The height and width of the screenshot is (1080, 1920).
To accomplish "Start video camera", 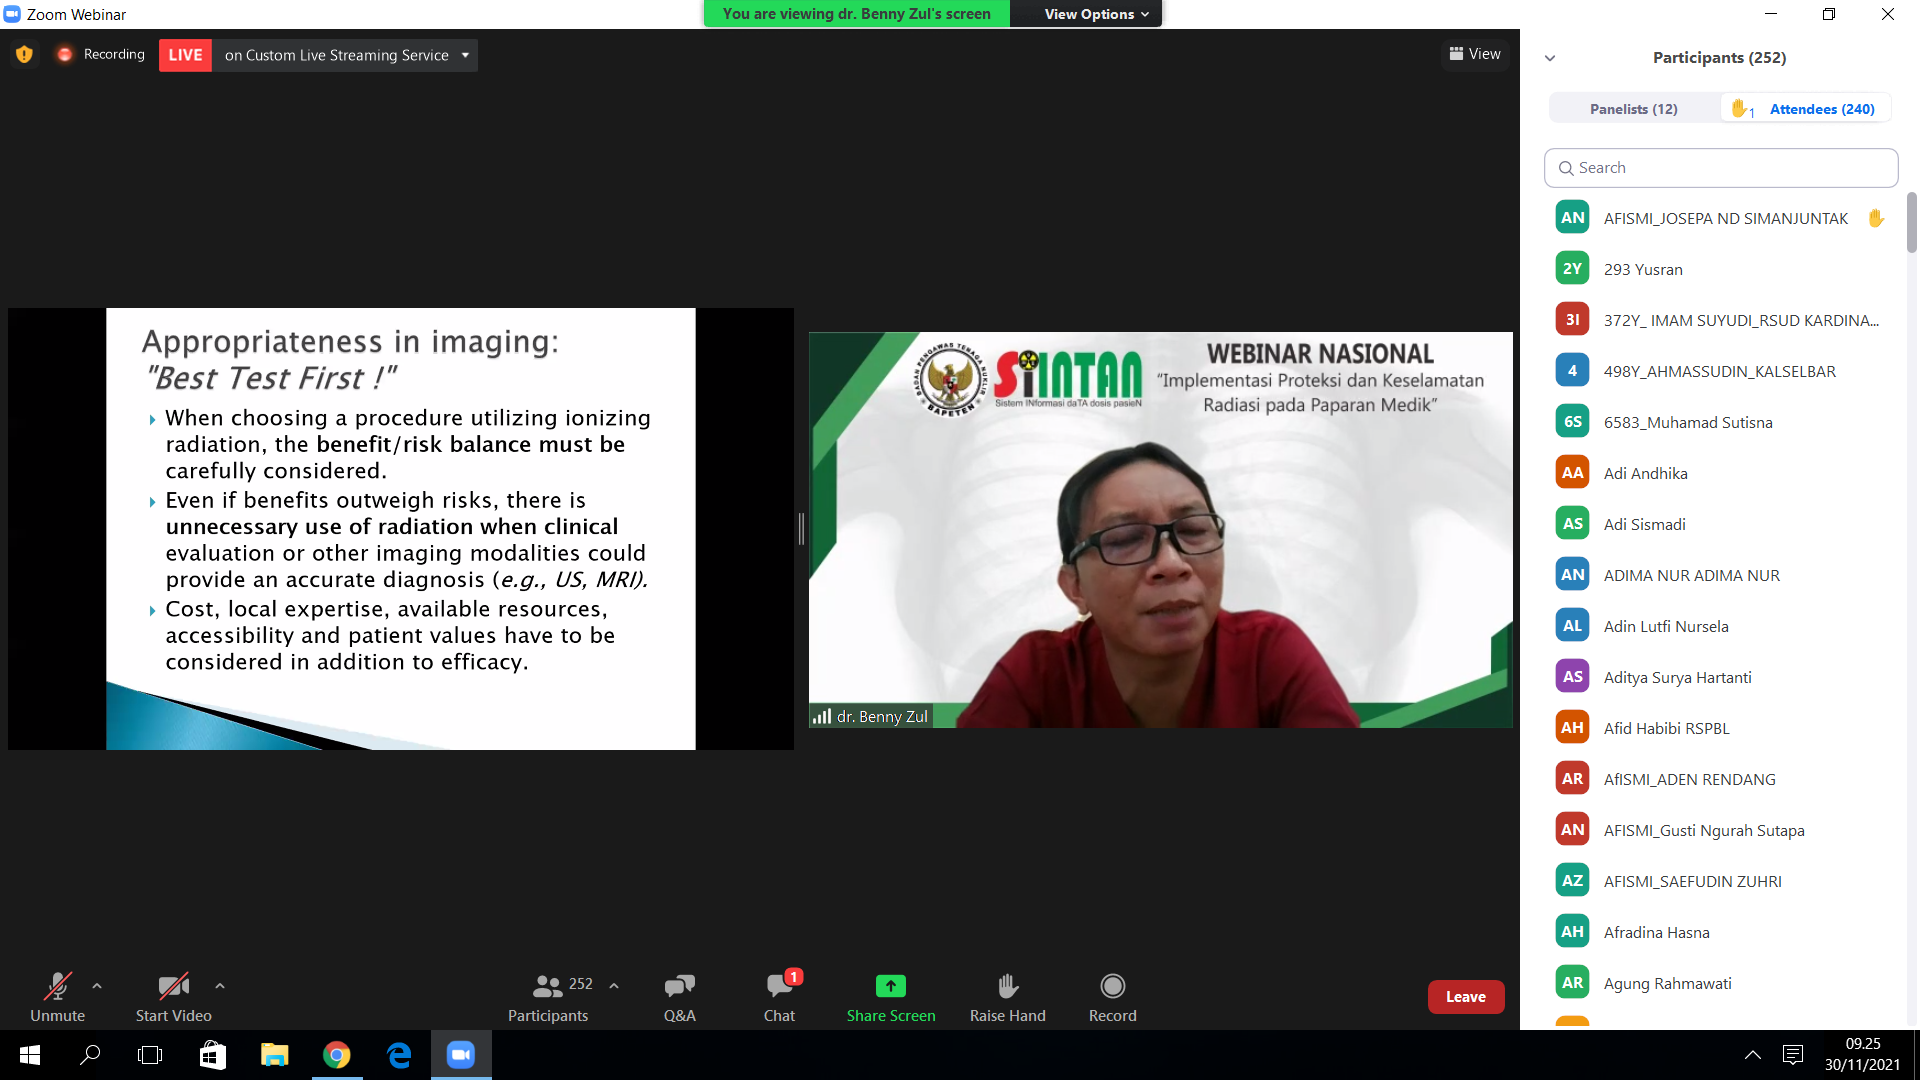I will point(174,997).
